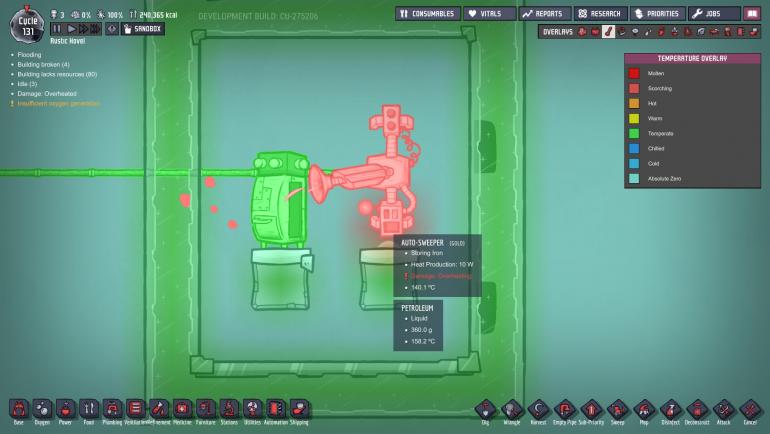Toggle the Sandbox mode button
This screenshot has height=434, width=770.
tap(142, 29)
